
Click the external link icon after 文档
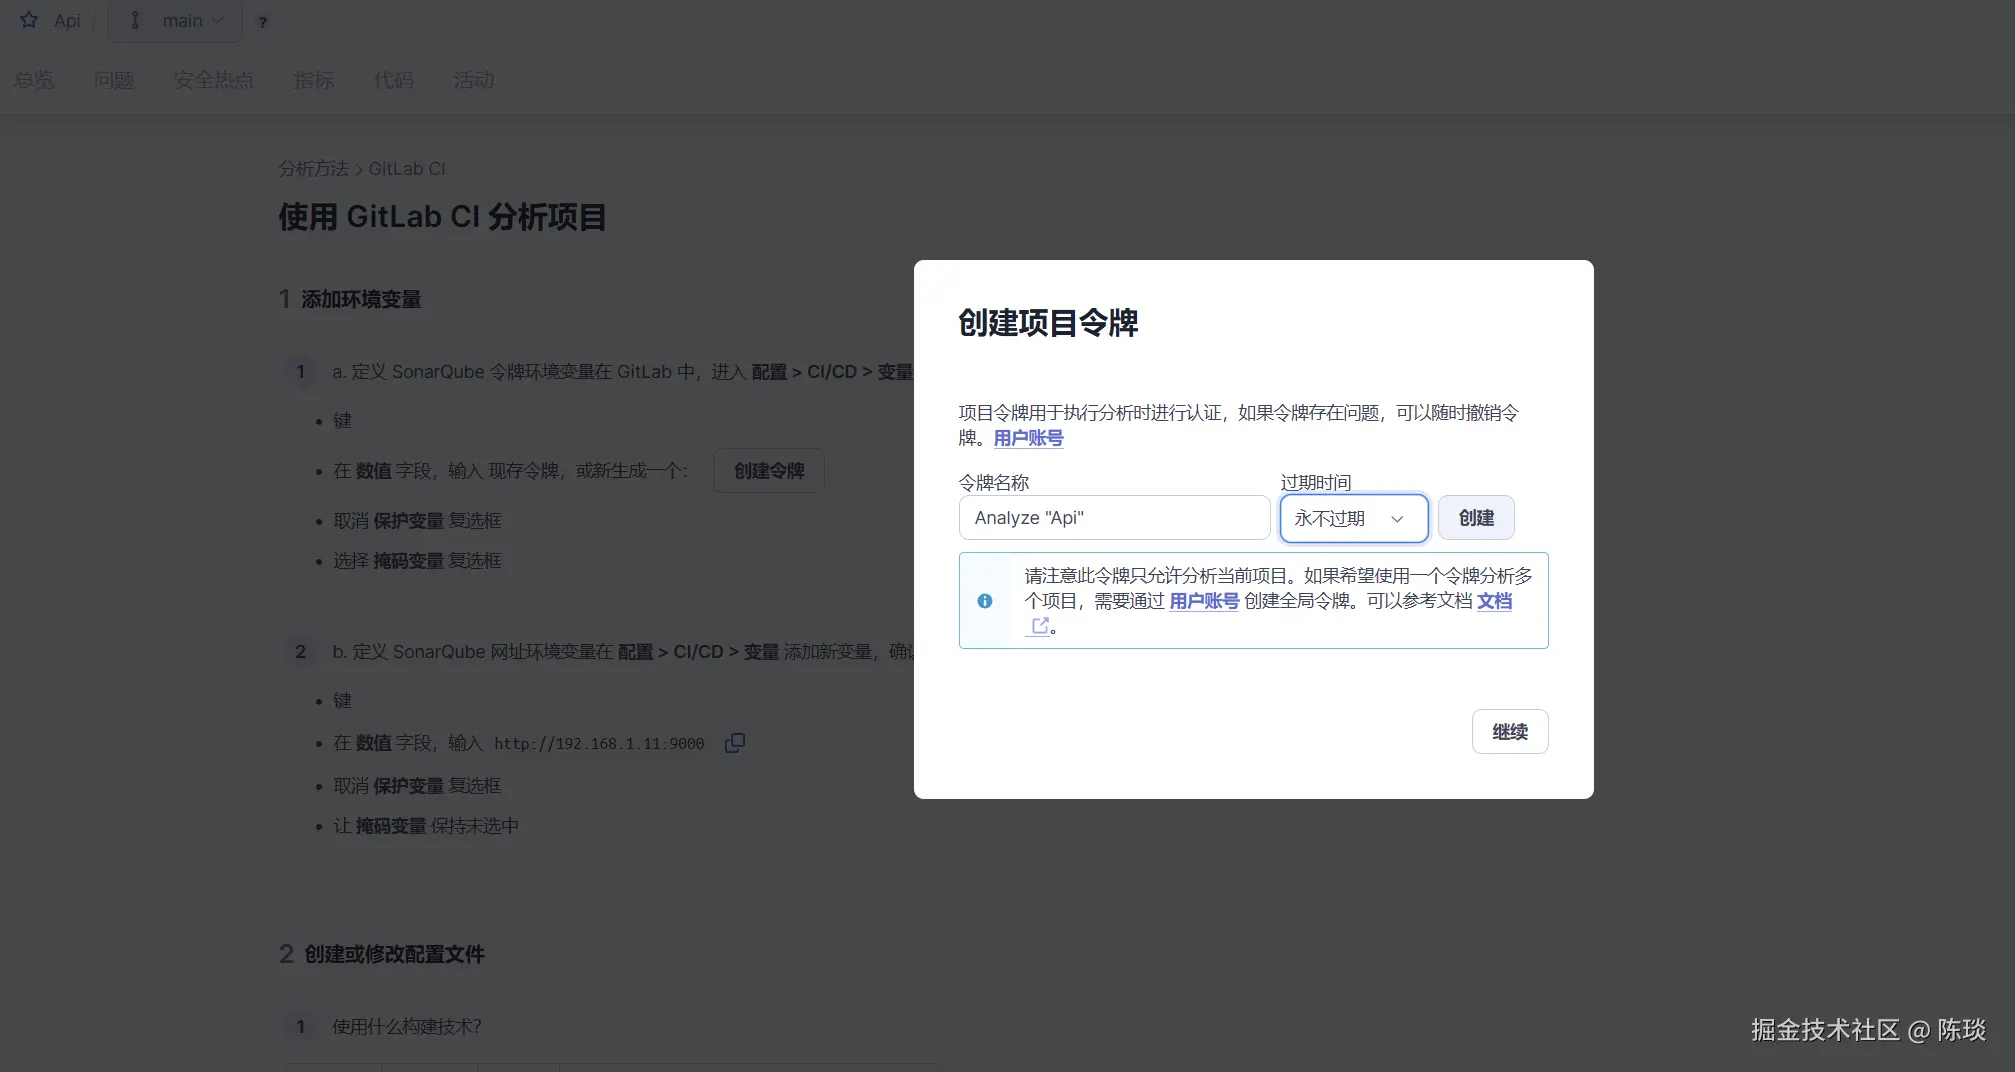click(x=1040, y=626)
